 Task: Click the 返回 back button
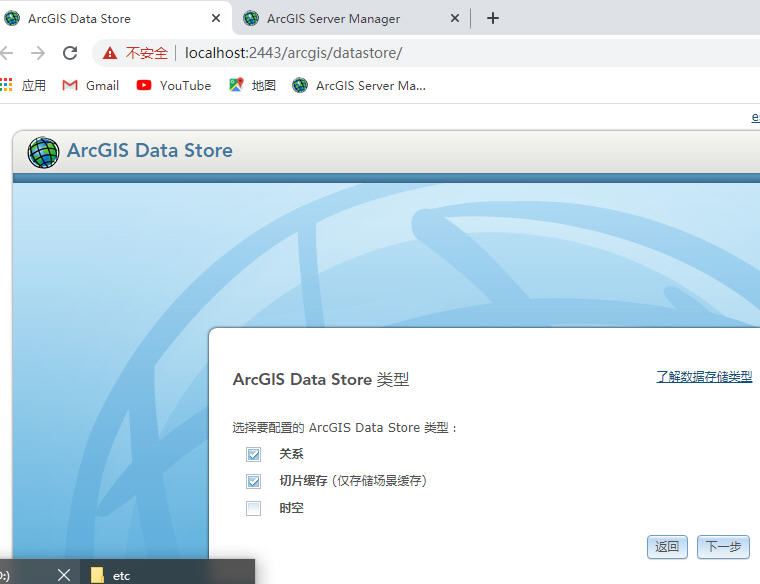pos(667,547)
